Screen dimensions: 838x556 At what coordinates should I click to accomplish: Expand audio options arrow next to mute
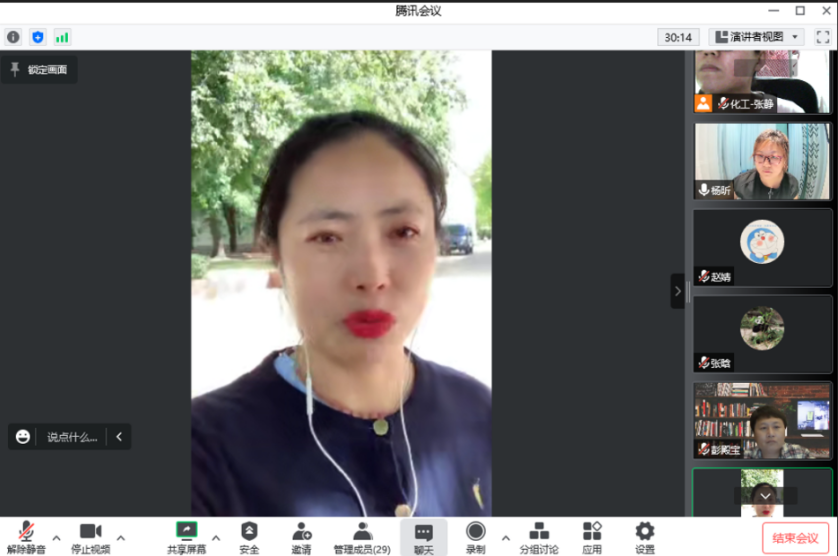[x=57, y=538]
